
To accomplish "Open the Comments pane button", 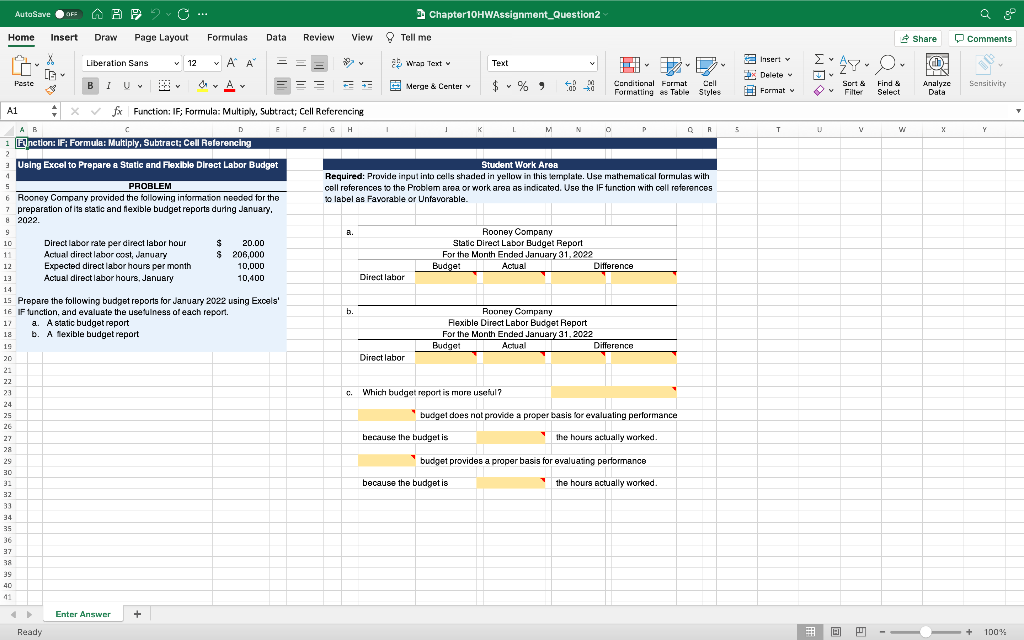I will pyautogui.click(x=983, y=38).
